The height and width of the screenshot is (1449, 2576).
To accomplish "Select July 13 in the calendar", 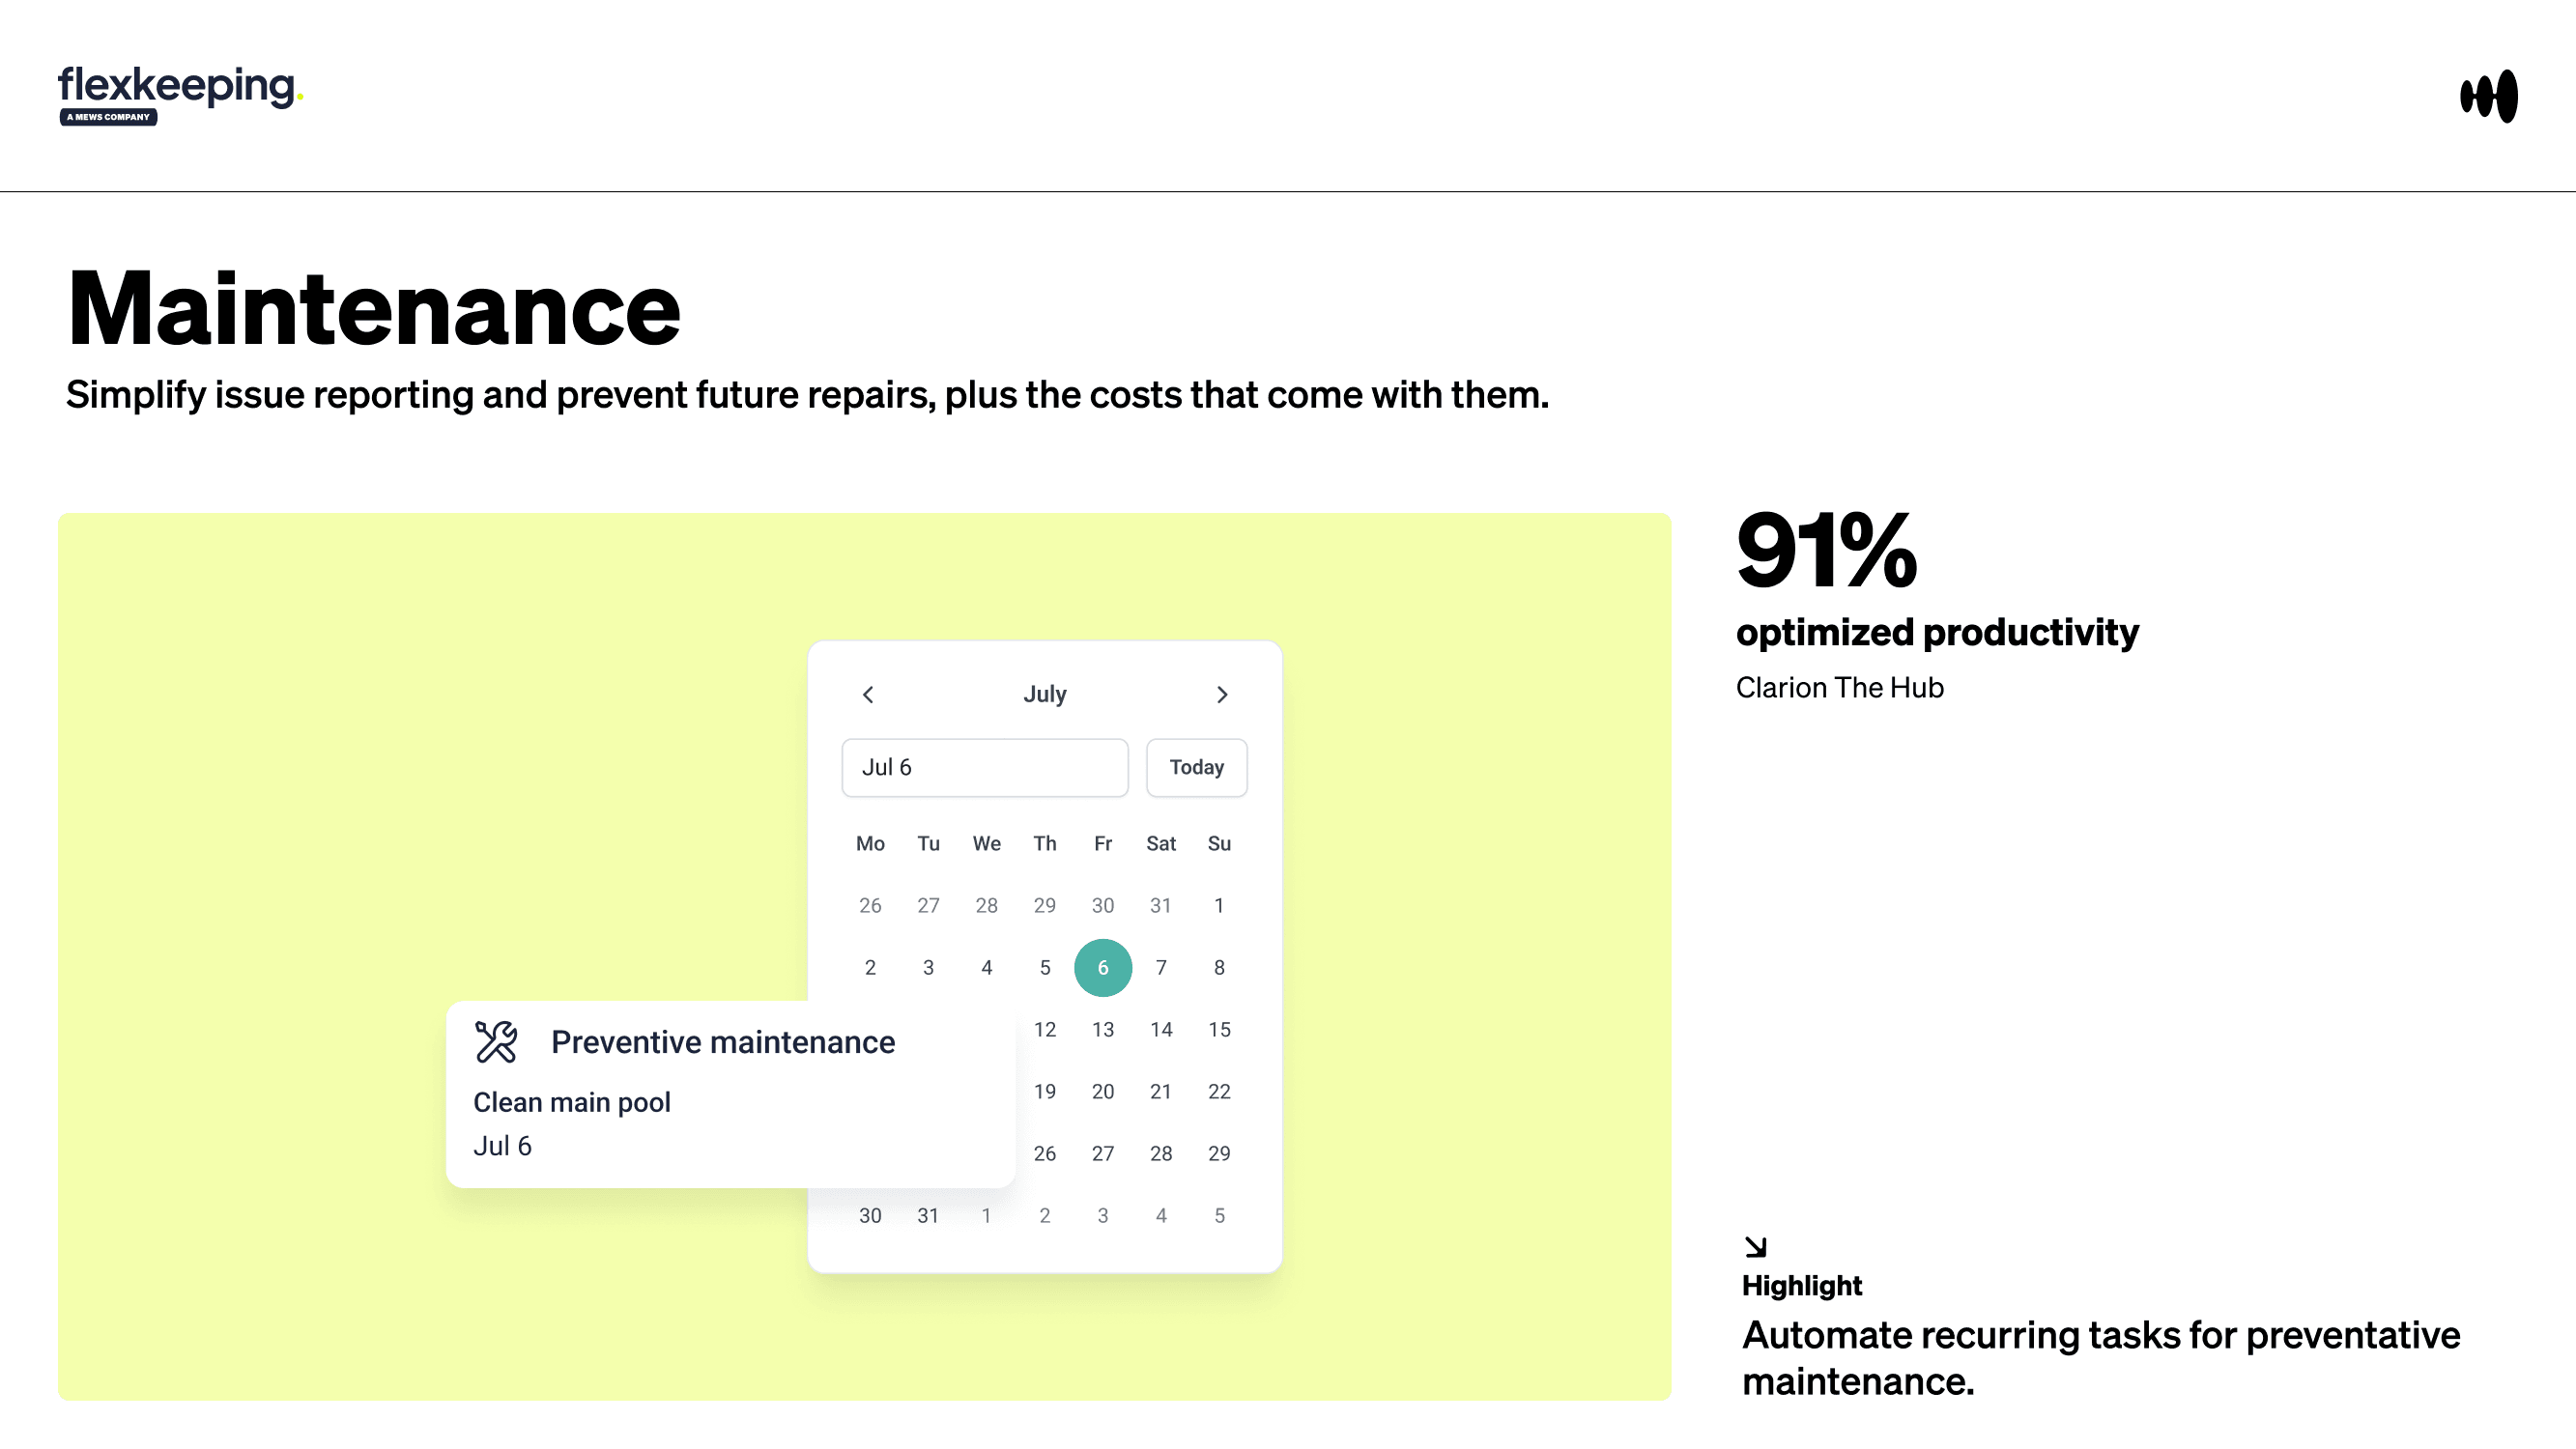I will coord(1102,1029).
